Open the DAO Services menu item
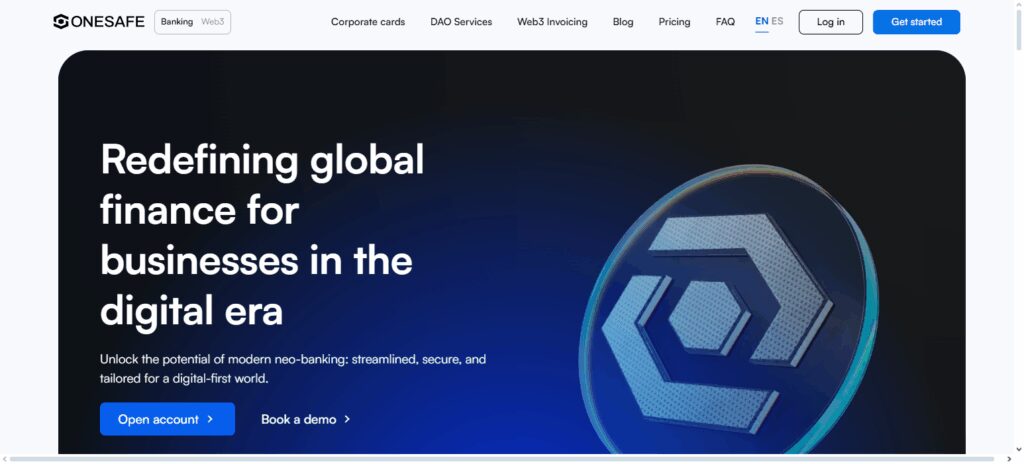 [461, 22]
